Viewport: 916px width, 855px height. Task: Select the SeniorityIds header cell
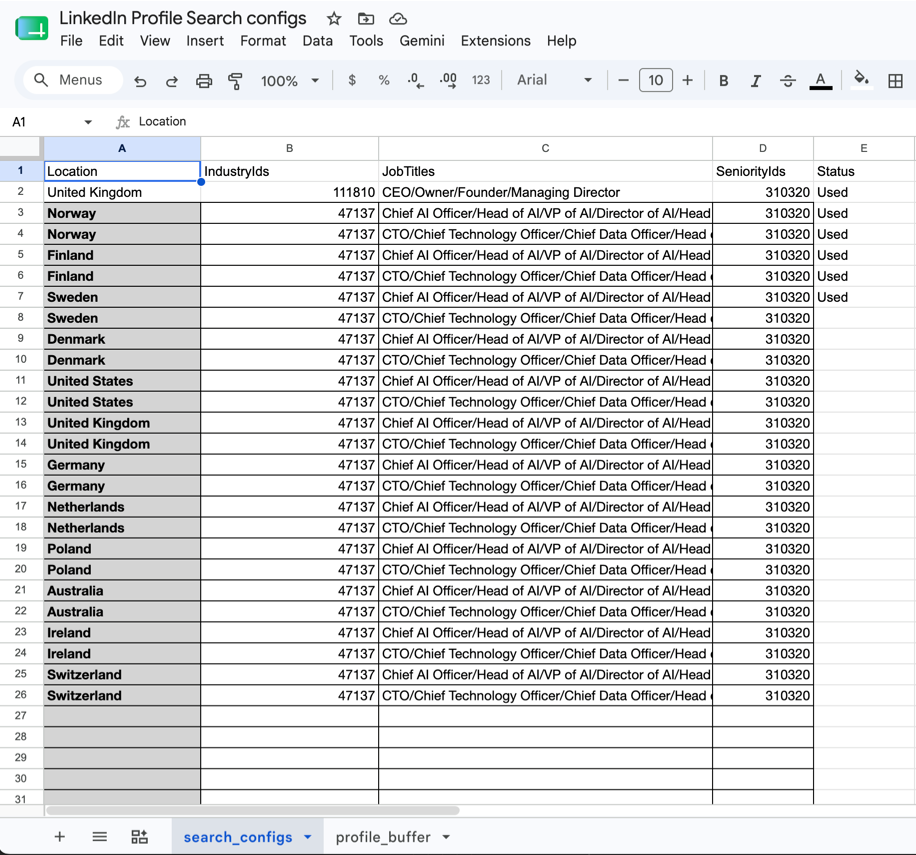pos(763,171)
